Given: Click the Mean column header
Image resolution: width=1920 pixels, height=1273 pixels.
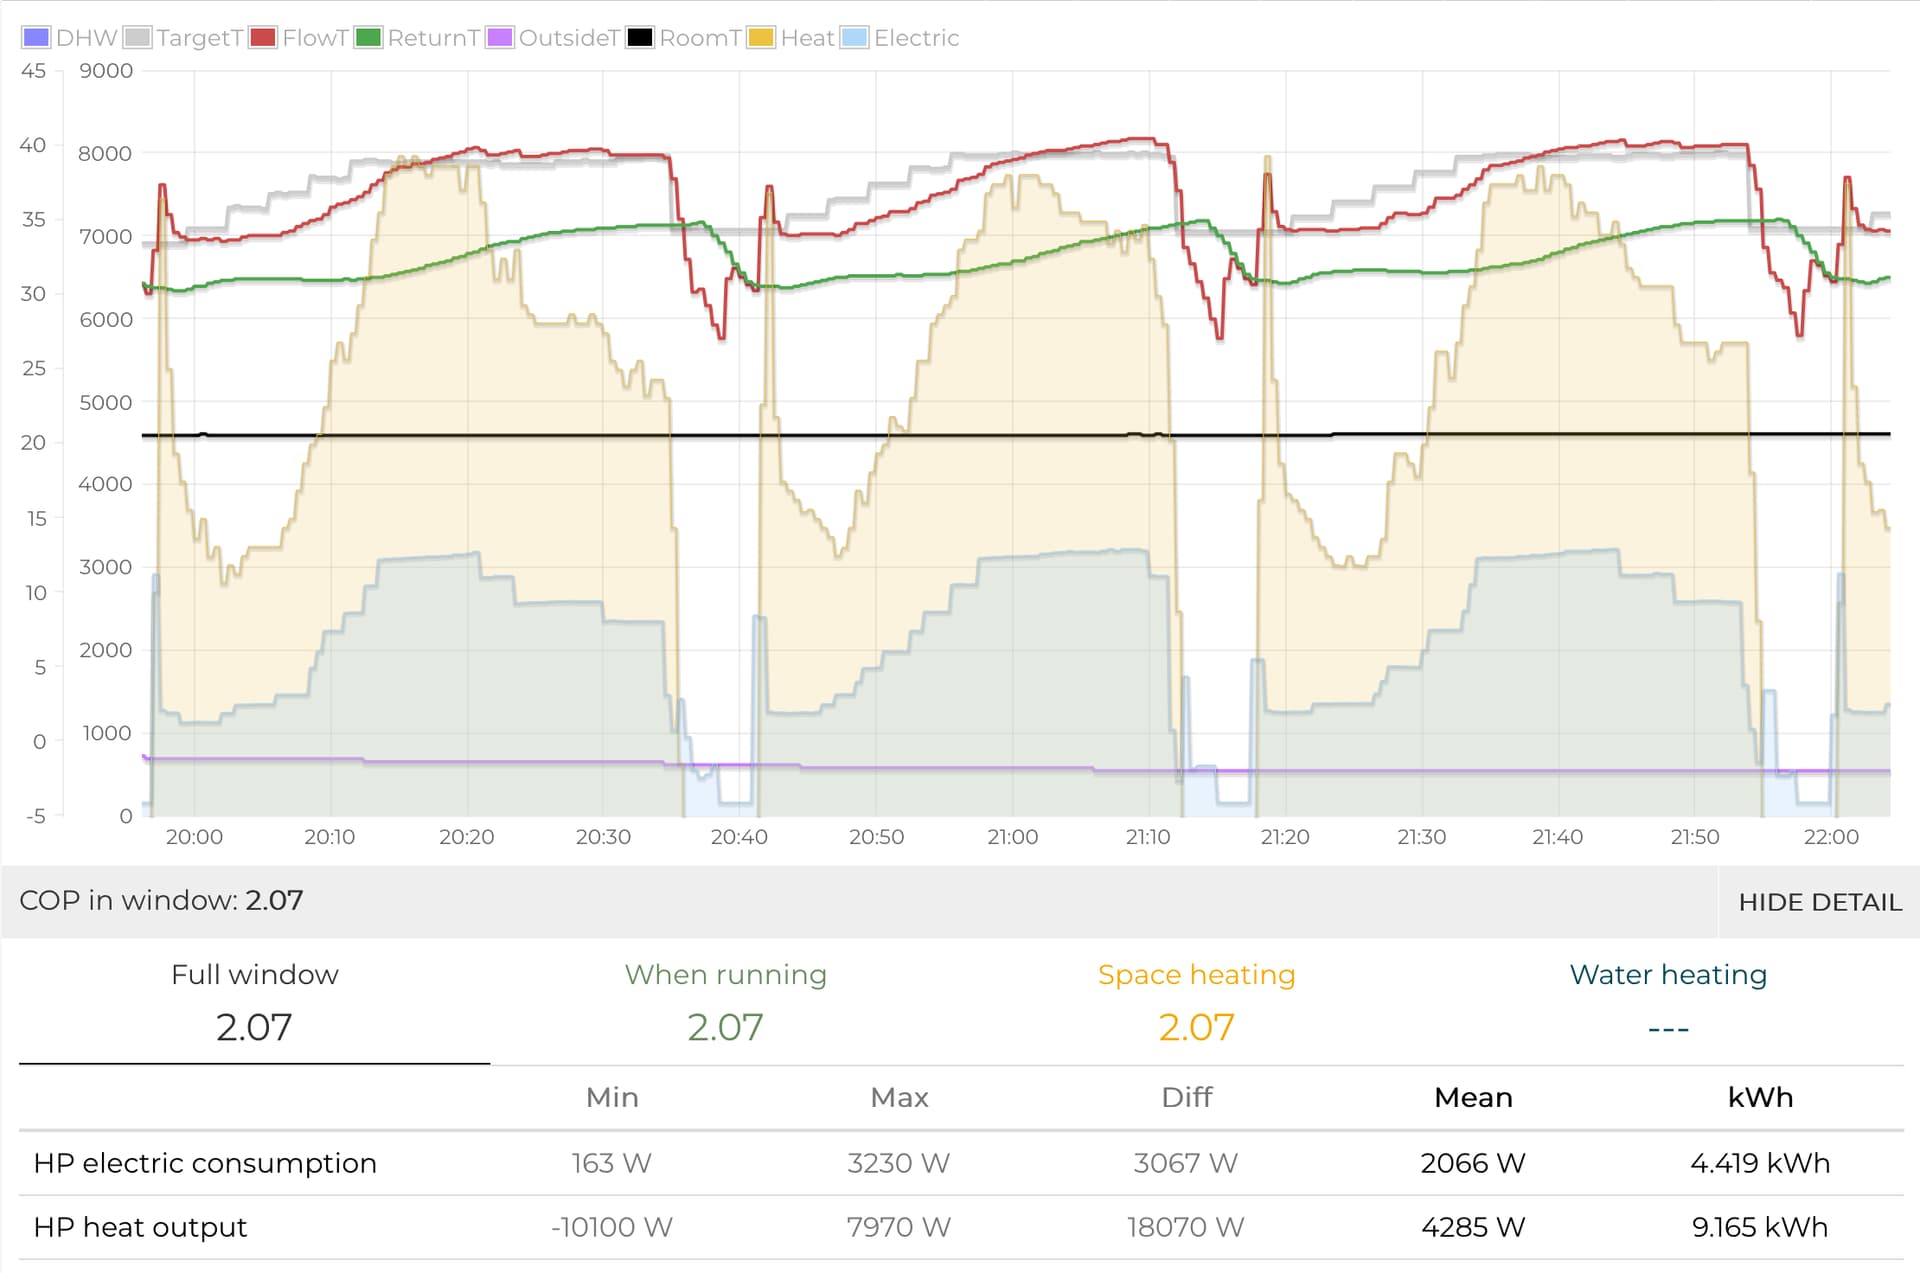Looking at the screenshot, I should 1472,1098.
